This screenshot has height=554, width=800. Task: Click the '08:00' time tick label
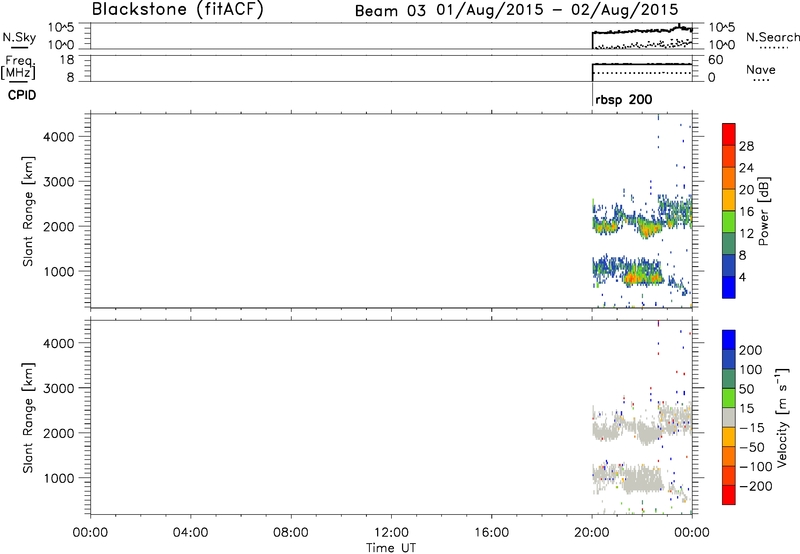pos(291,533)
